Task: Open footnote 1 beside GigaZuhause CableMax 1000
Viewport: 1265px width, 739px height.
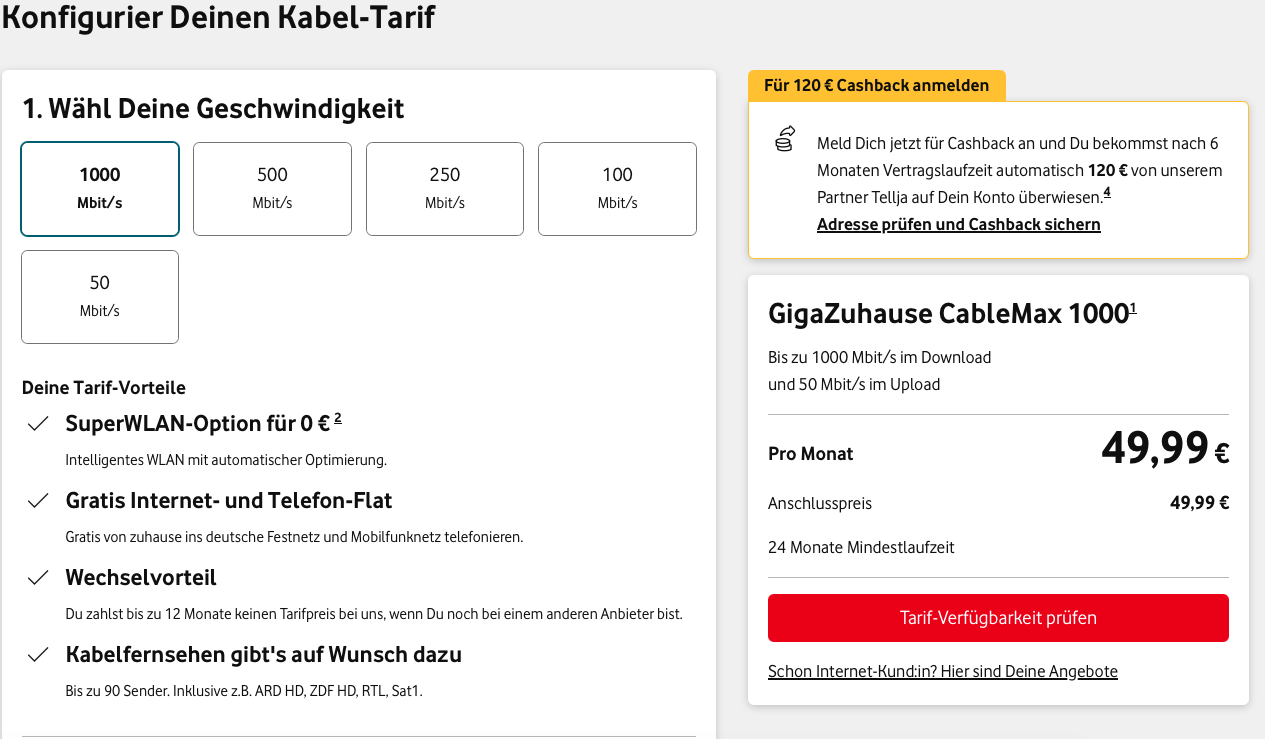Action: pos(1133,308)
